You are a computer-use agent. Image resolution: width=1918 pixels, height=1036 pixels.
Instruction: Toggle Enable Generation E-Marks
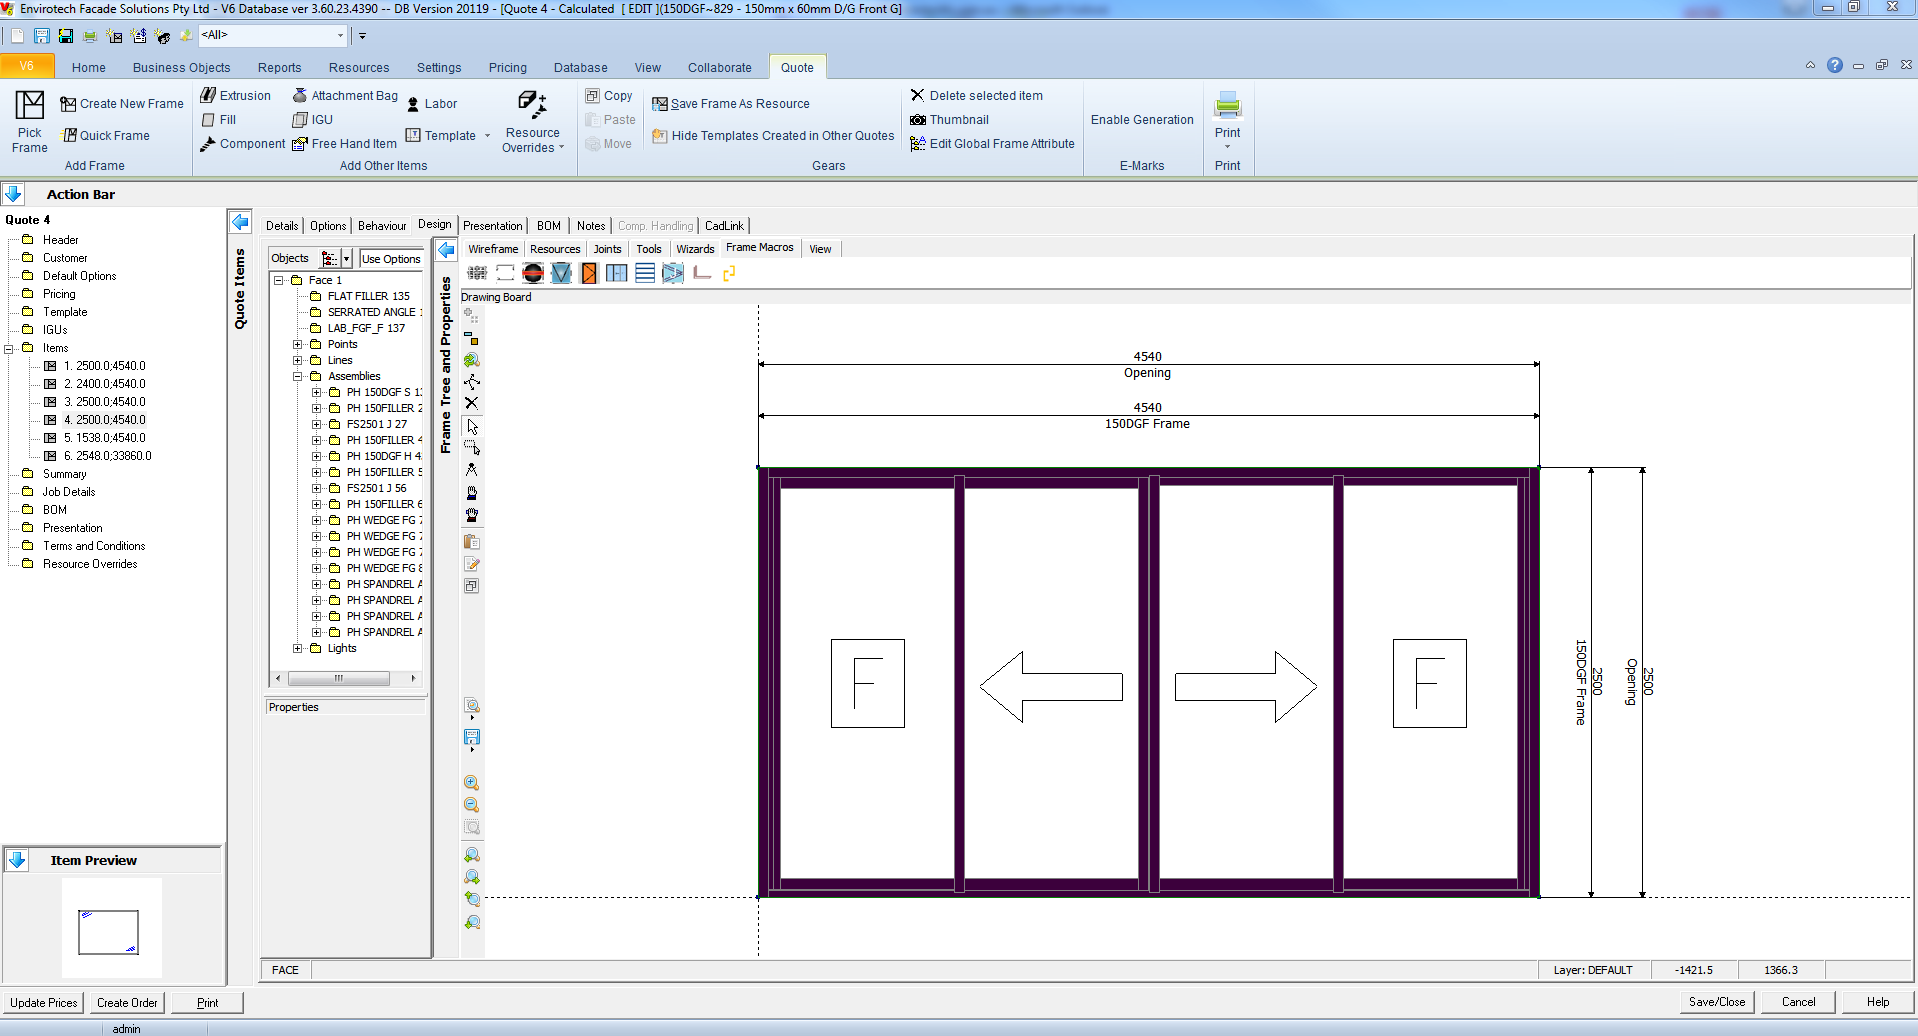[x=1141, y=120]
